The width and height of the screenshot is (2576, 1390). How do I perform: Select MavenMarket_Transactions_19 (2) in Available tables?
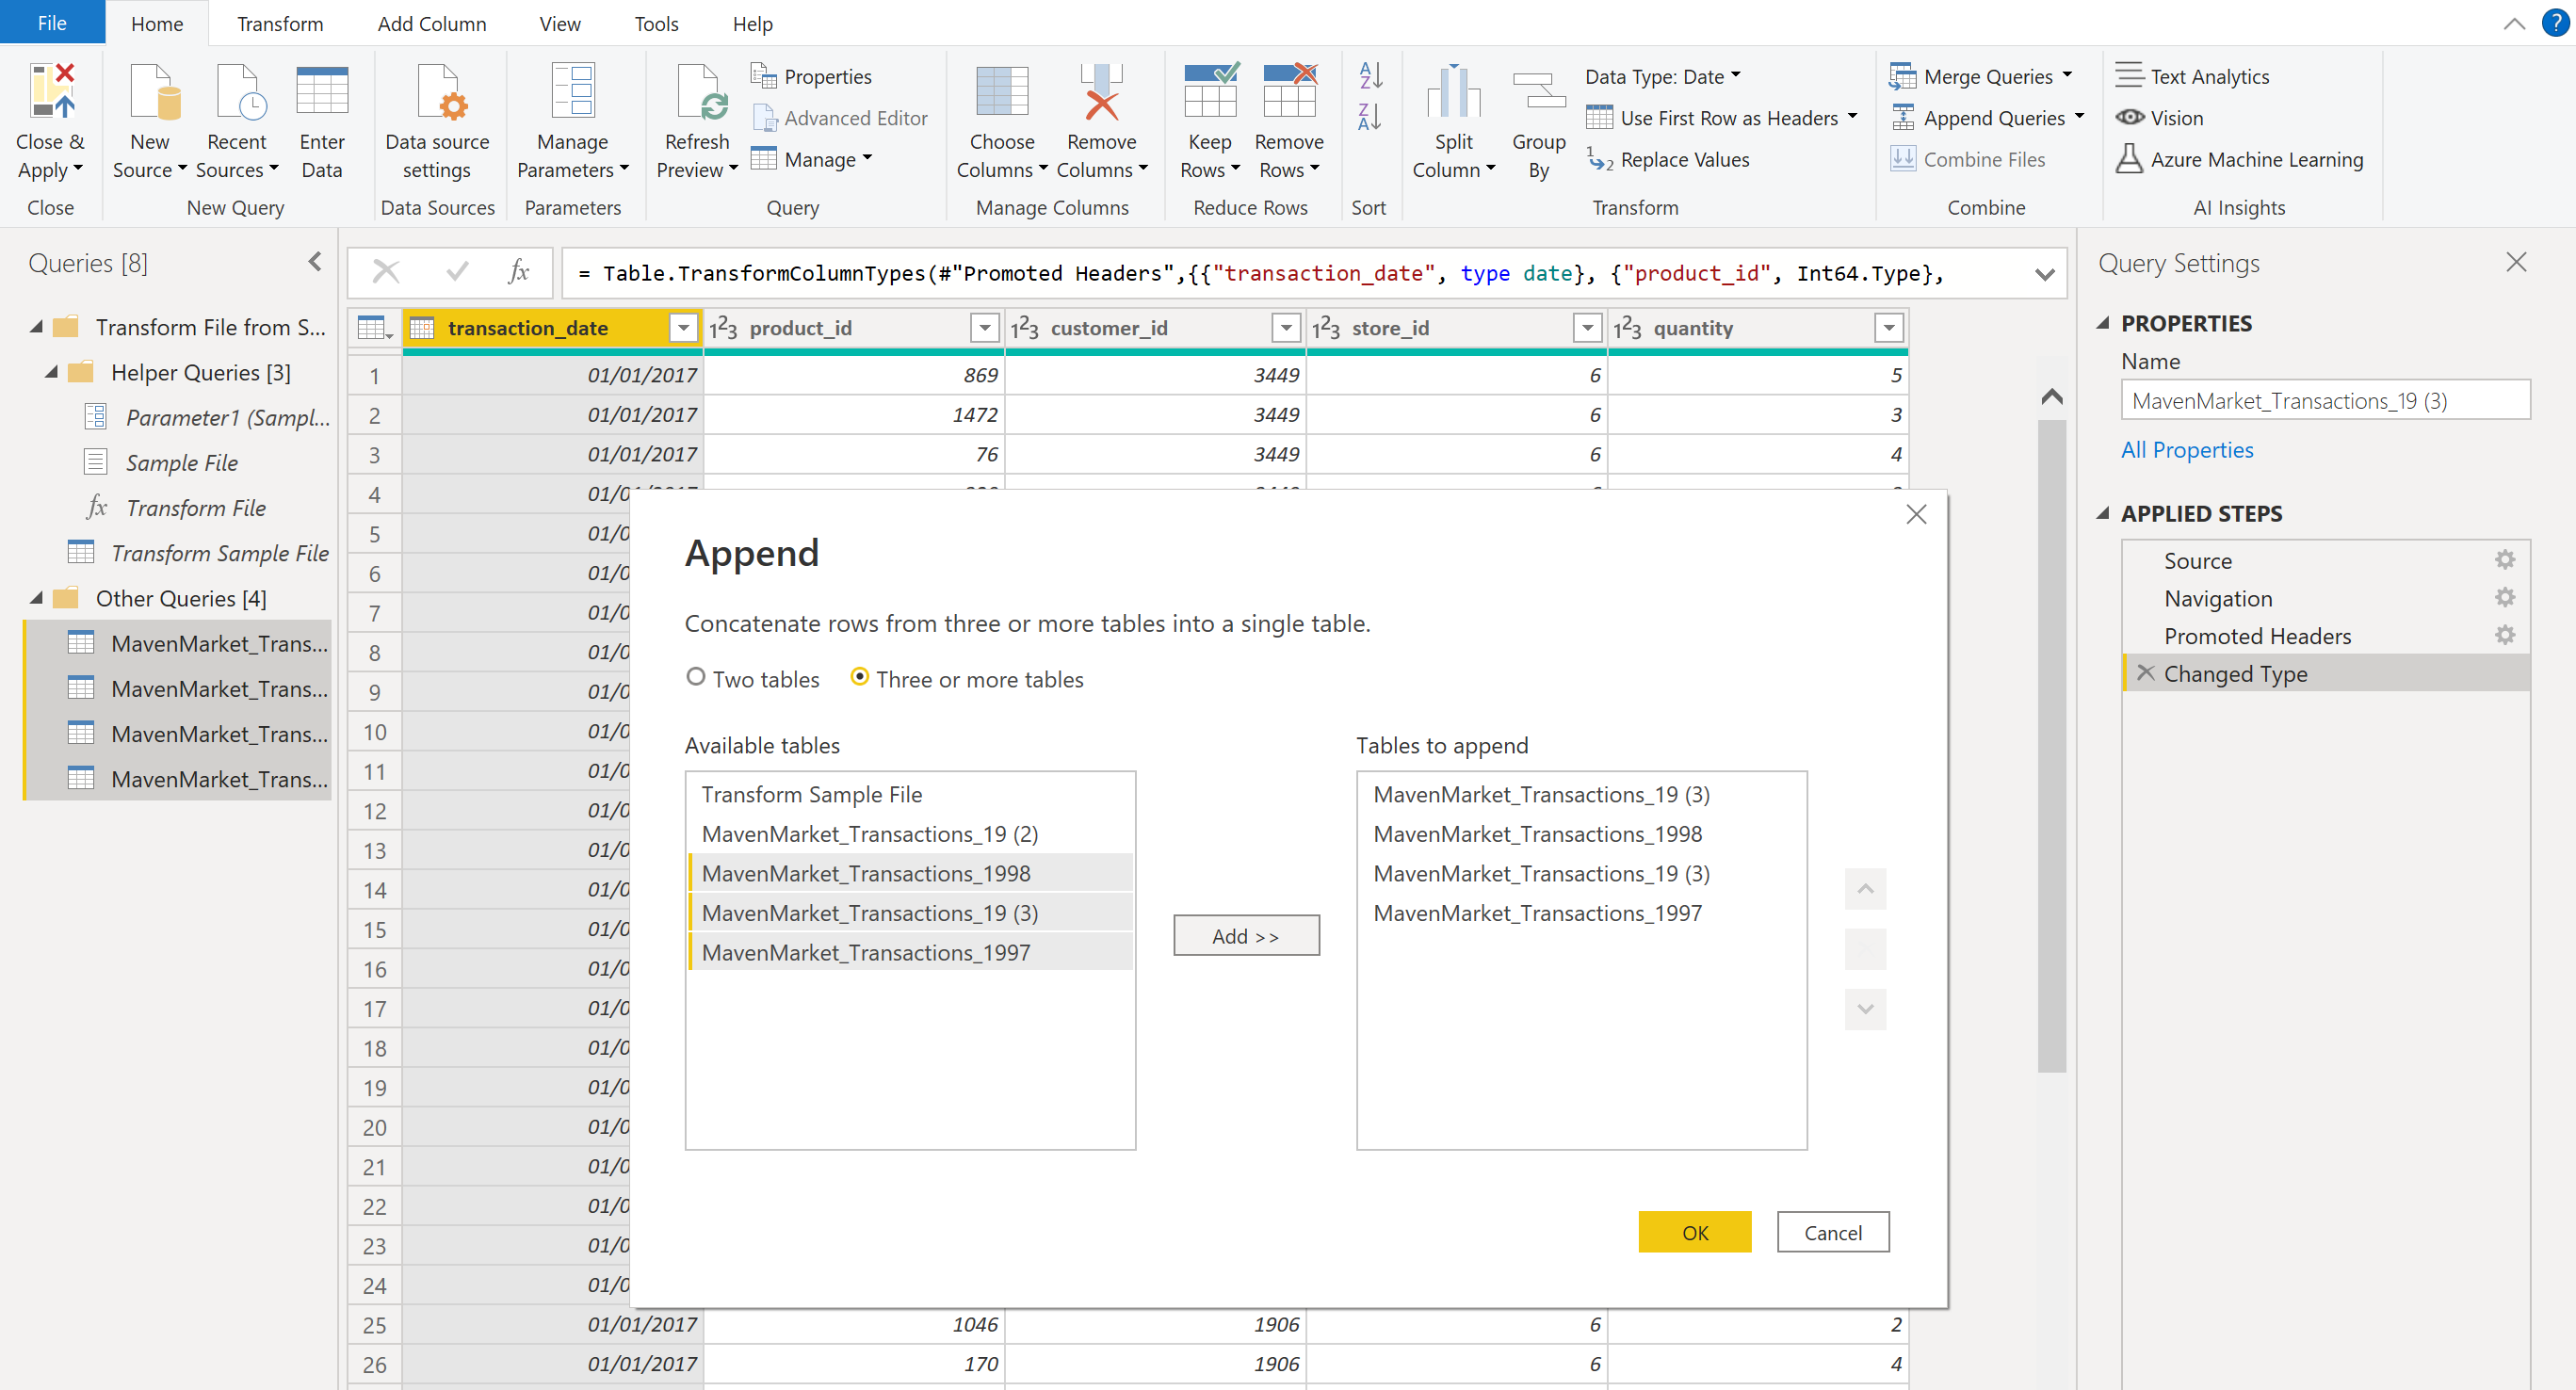point(910,834)
